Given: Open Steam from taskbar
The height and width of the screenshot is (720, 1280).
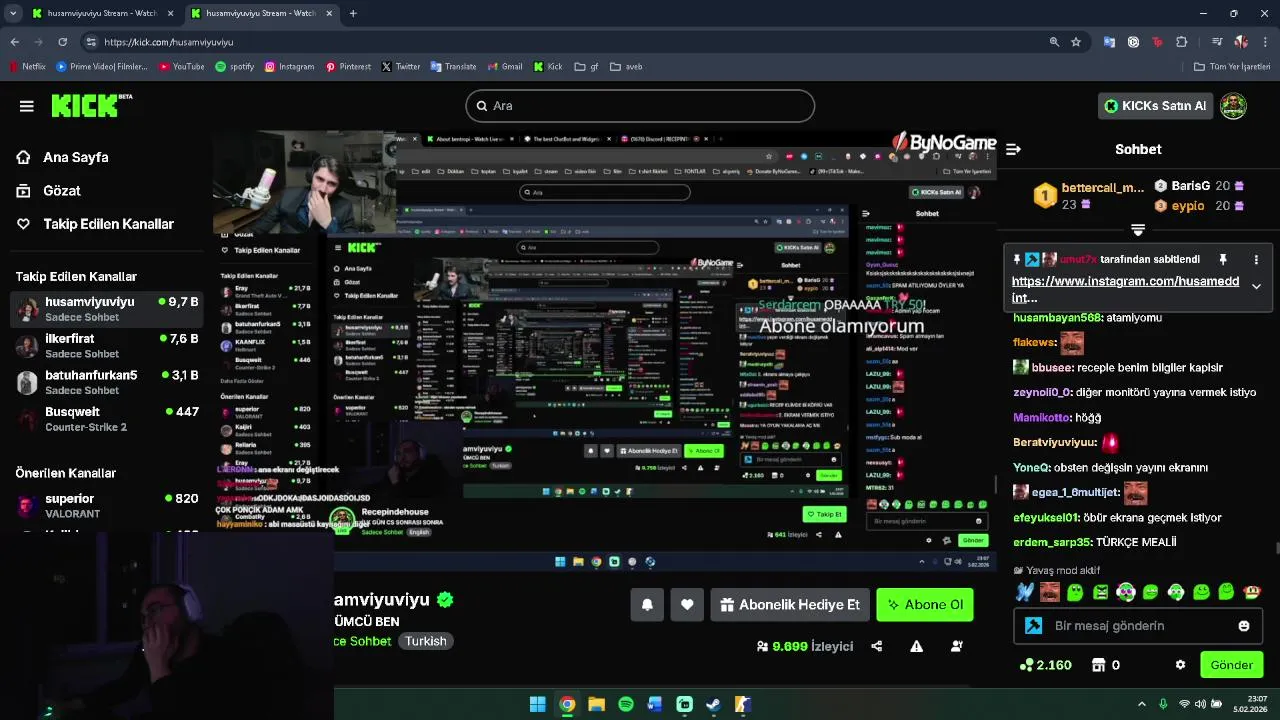Looking at the screenshot, I should click(x=713, y=704).
